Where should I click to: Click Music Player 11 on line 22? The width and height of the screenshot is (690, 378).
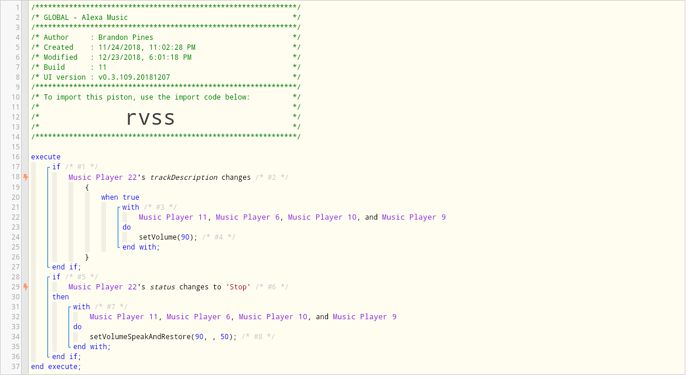173,217
